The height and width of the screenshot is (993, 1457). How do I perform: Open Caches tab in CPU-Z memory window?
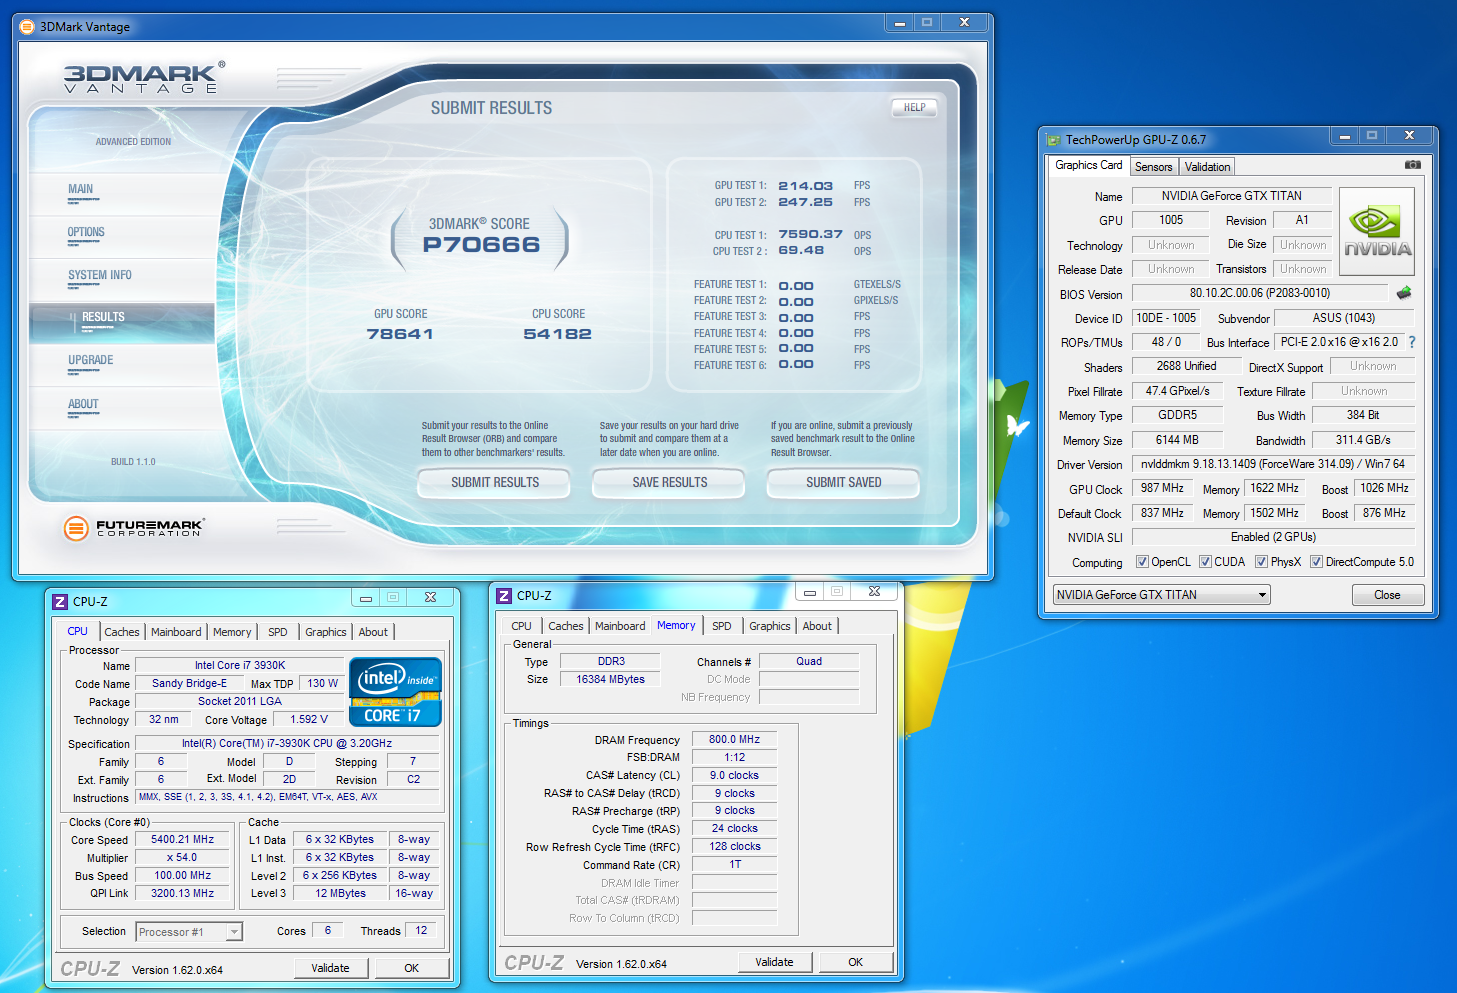(x=566, y=626)
